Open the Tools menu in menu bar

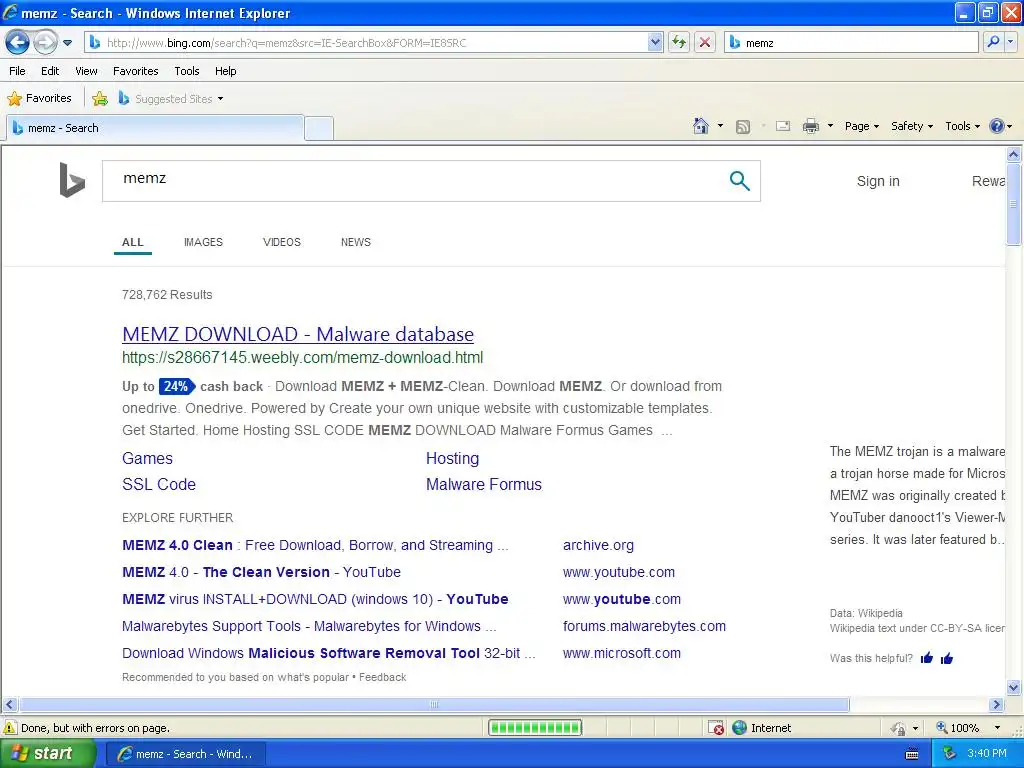coord(187,71)
